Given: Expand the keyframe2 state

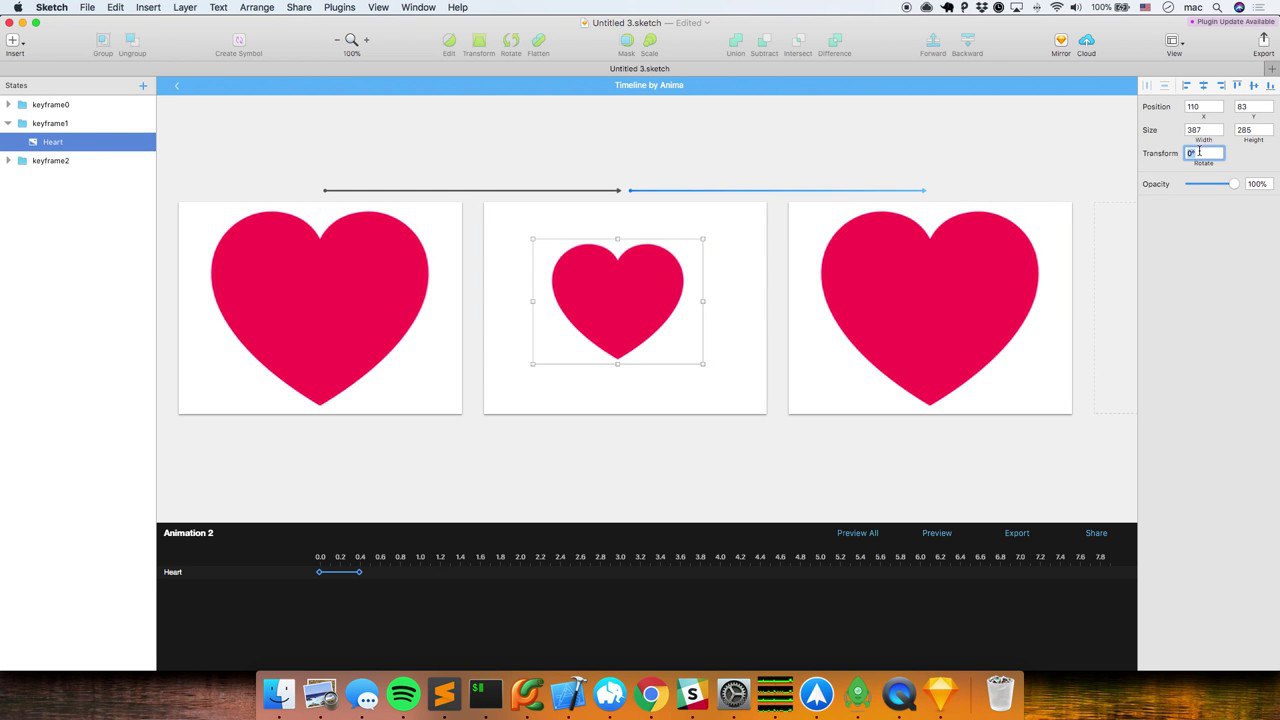Looking at the screenshot, I should pyautogui.click(x=9, y=161).
